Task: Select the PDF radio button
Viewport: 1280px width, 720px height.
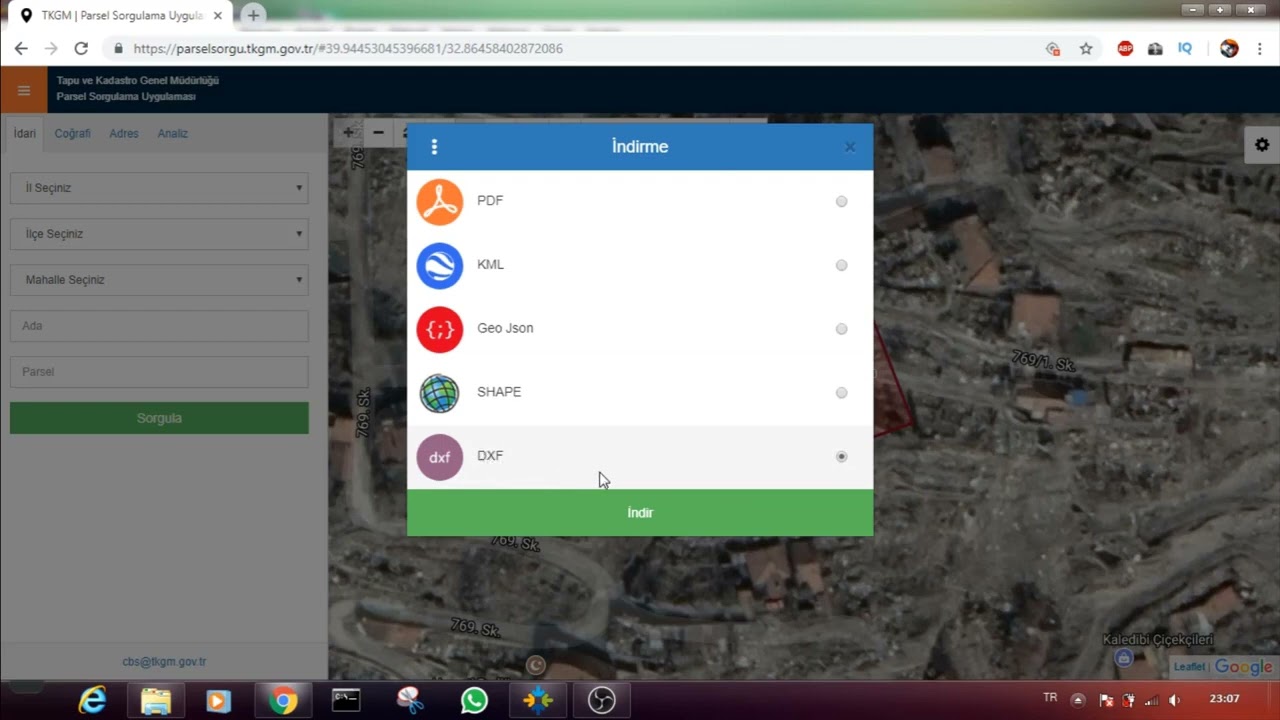Action: 841,201
